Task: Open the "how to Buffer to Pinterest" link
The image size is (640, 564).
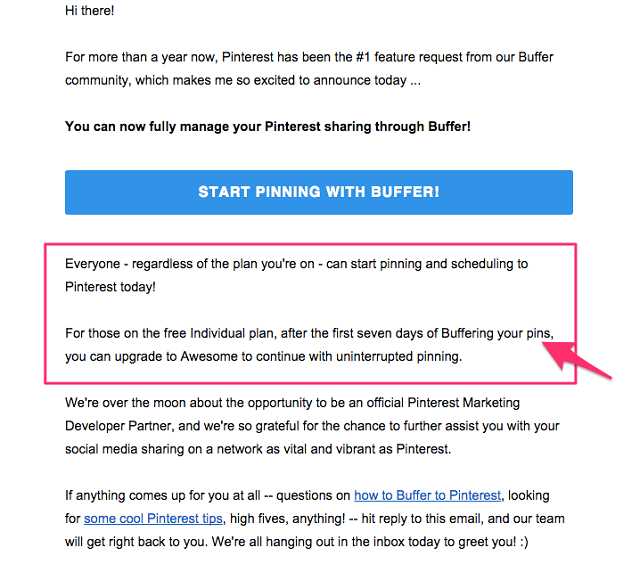Action: tap(428, 495)
